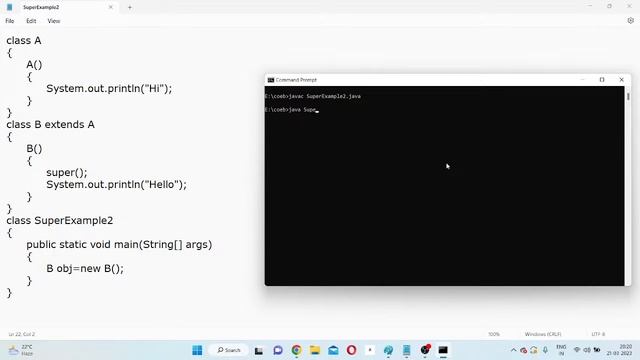Open File Explorer from taskbar
The image size is (640, 360).
[x=315, y=350]
